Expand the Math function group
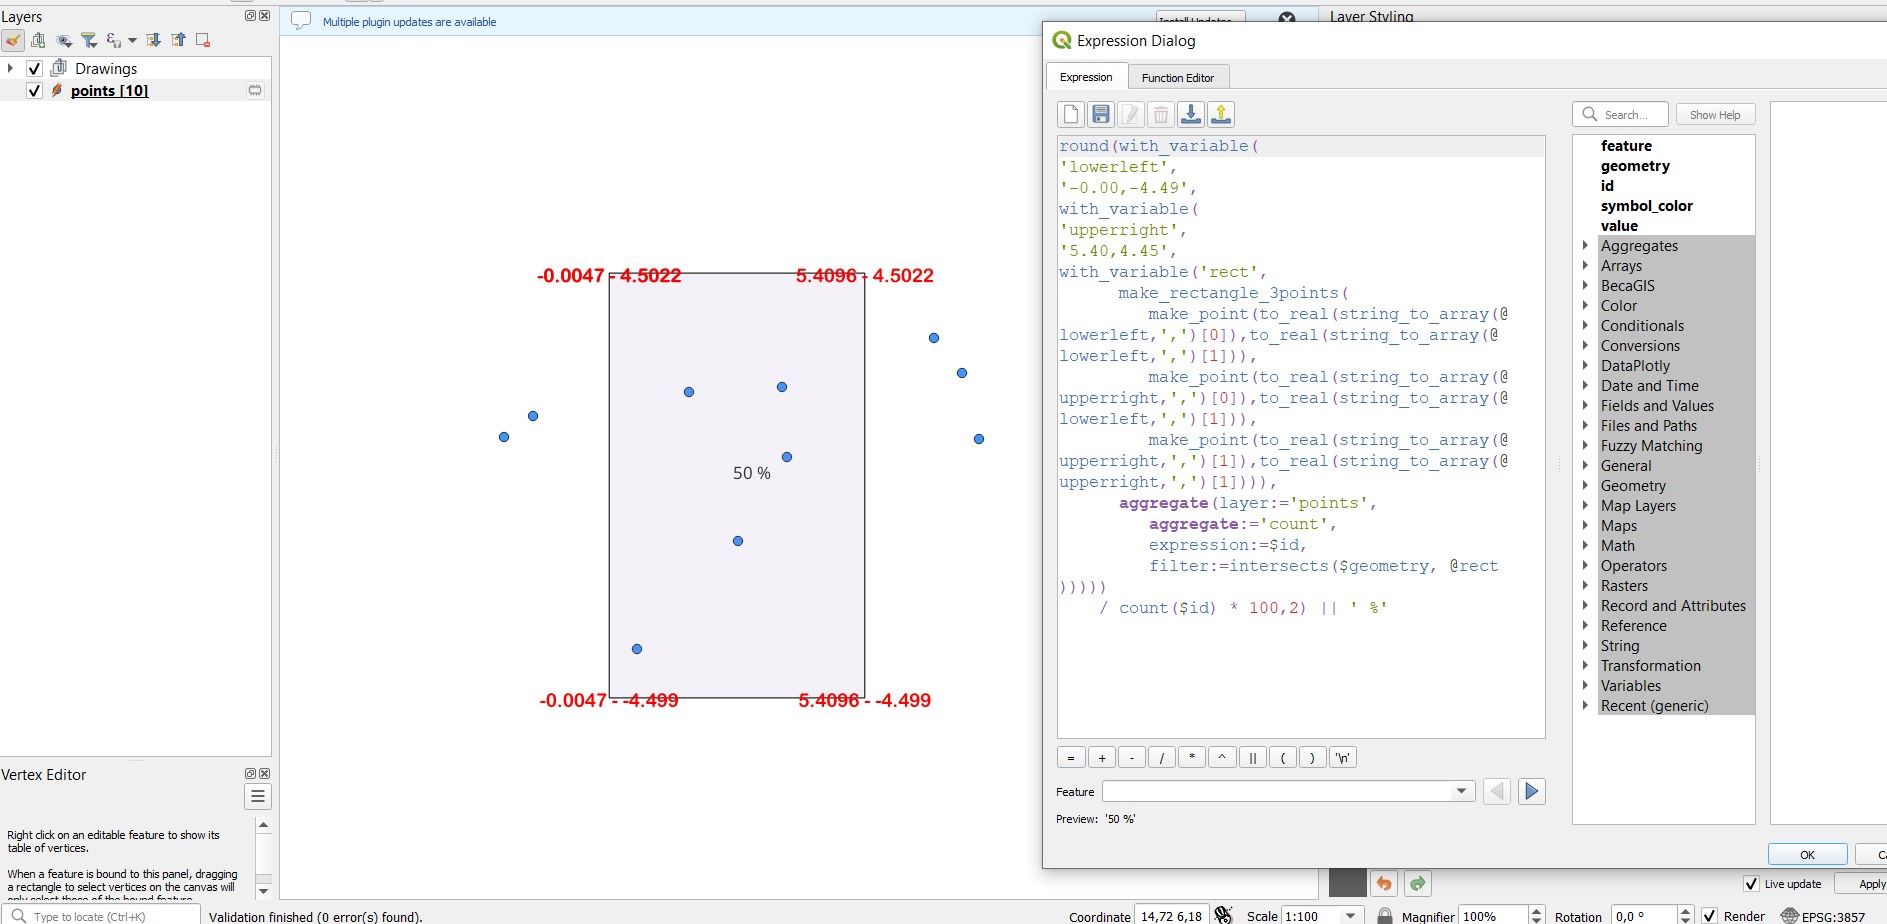 pos(1585,545)
